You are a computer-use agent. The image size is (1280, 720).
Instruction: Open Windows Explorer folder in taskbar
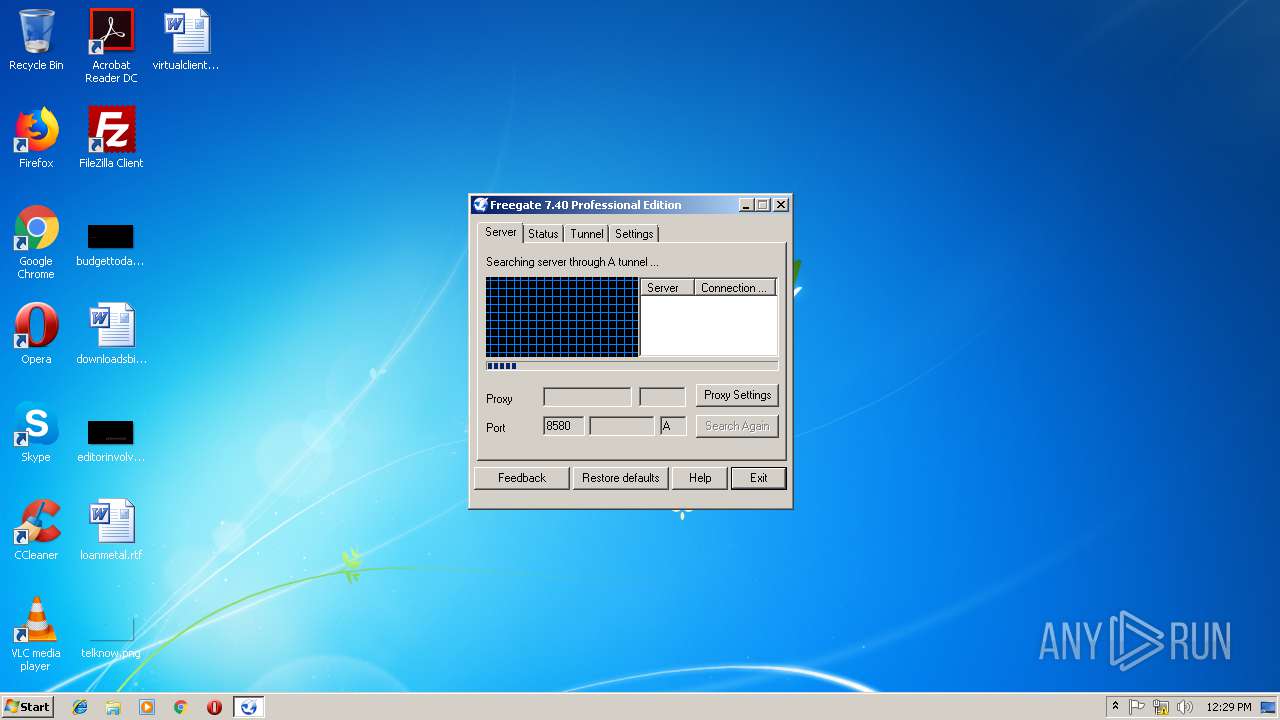tap(113, 707)
